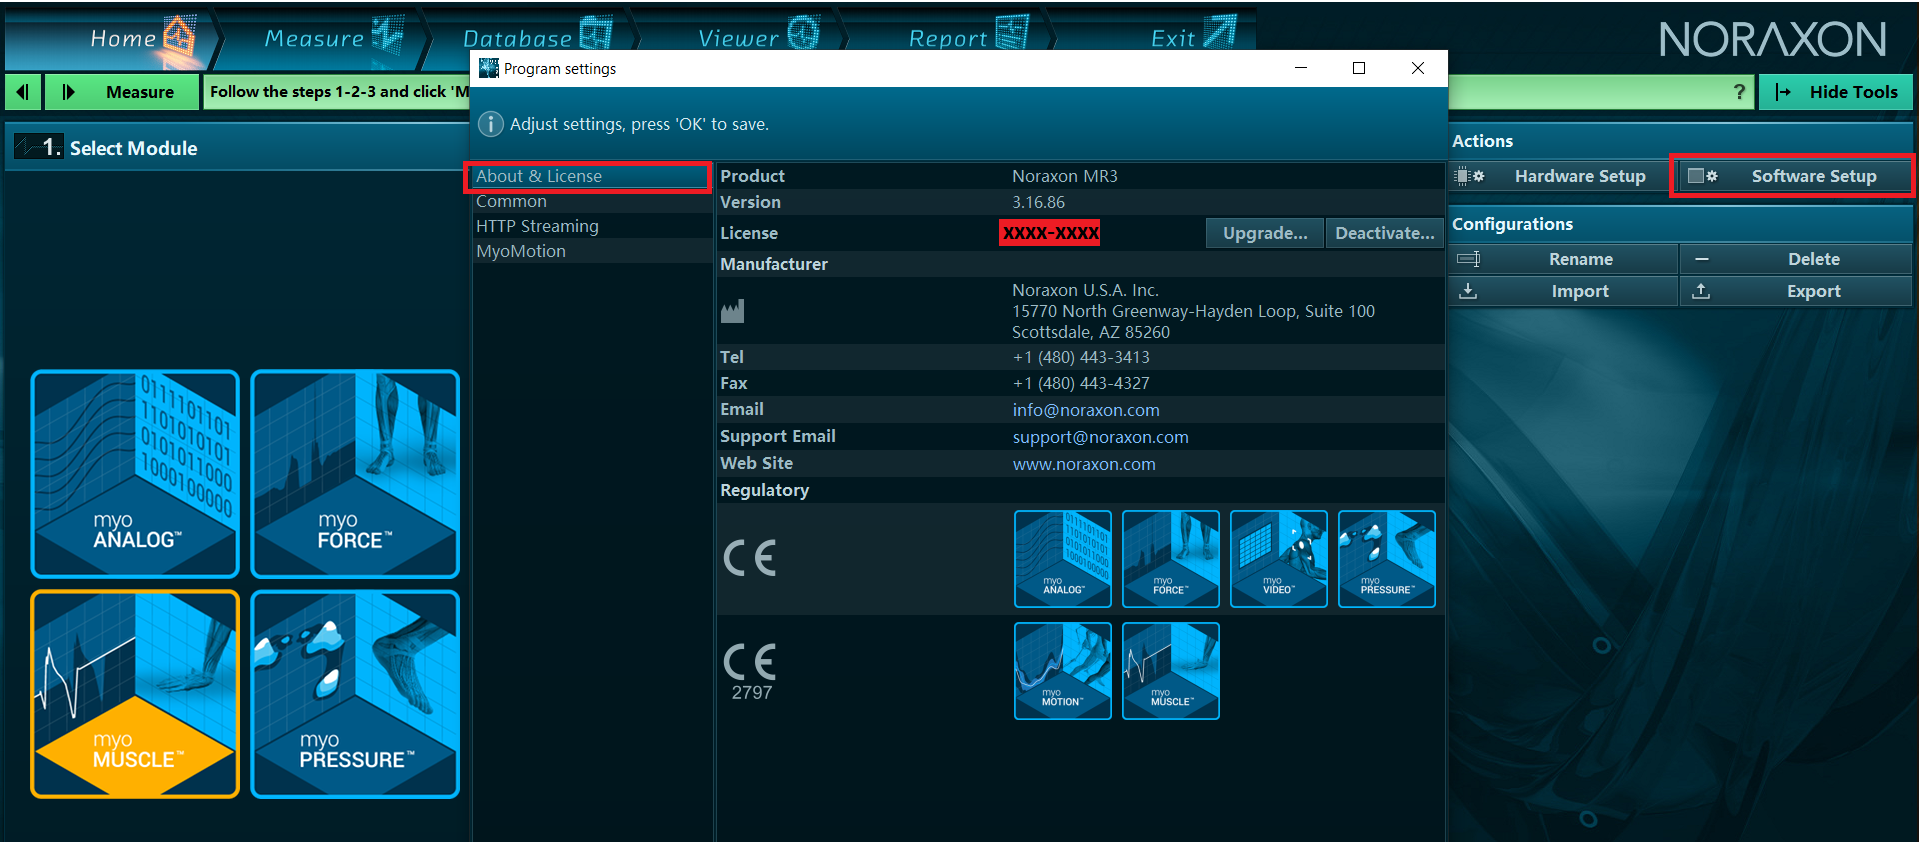The width and height of the screenshot is (1919, 842).
Task: Click the version value 3.16.86
Action: point(1038,202)
